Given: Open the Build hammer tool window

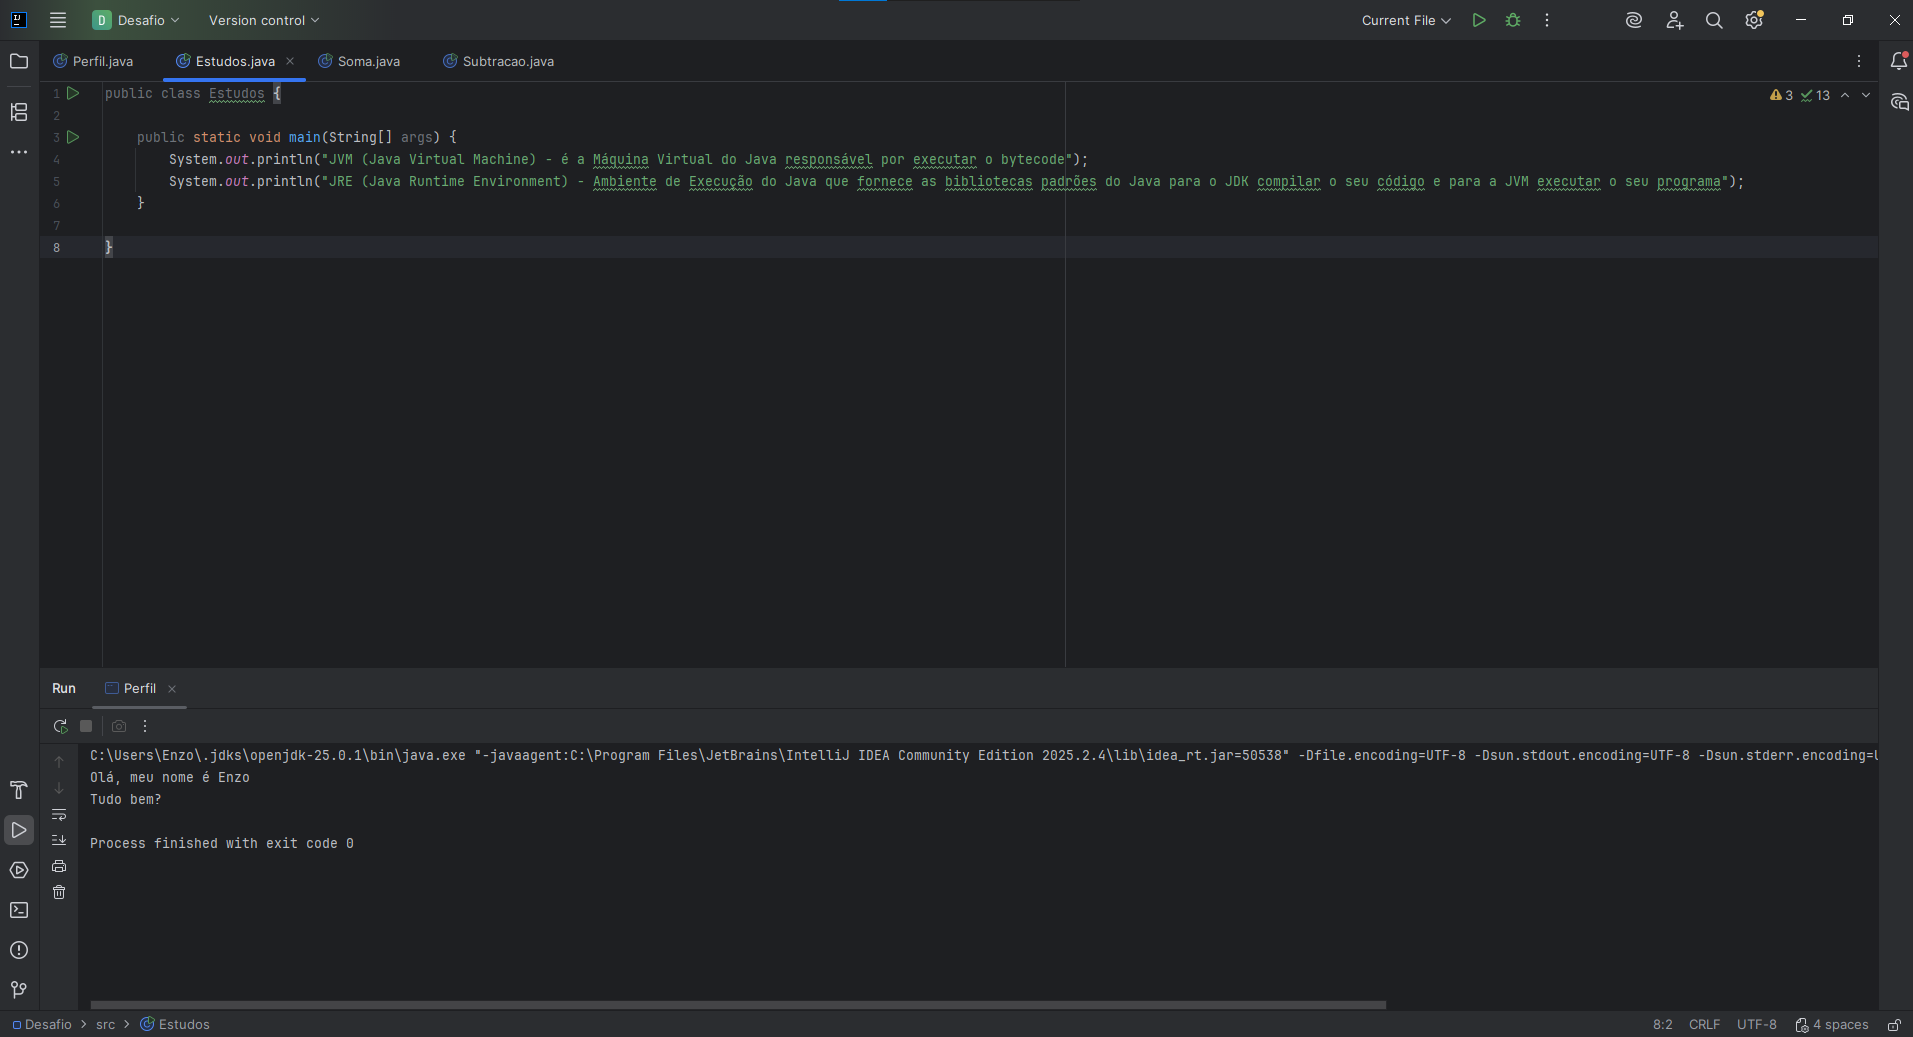Looking at the screenshot, I should pyautogui.click(x=19, y=790).
